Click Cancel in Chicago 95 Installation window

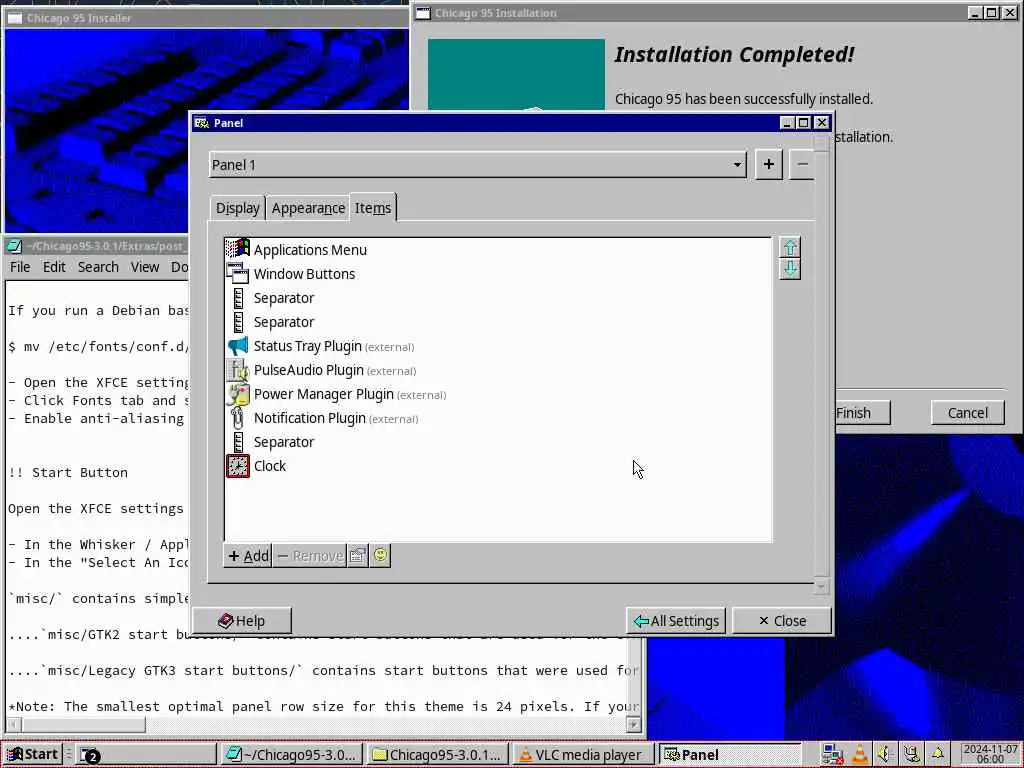tap(968, 413)
